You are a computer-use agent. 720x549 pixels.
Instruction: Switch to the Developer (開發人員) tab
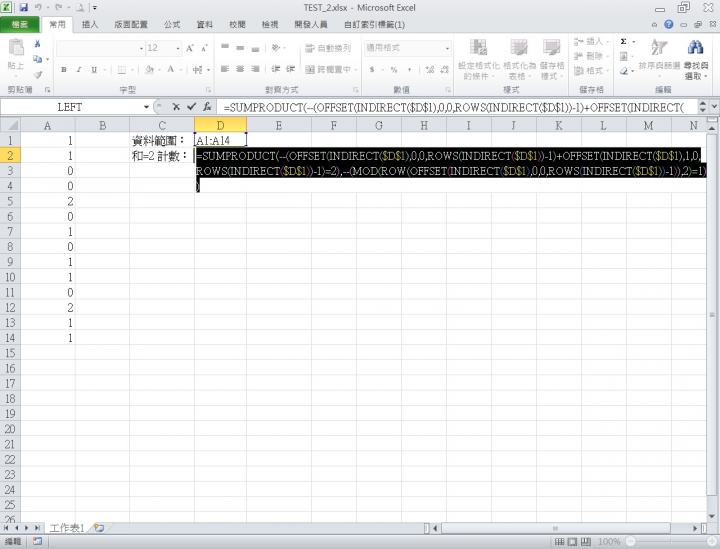coord(311,25)
